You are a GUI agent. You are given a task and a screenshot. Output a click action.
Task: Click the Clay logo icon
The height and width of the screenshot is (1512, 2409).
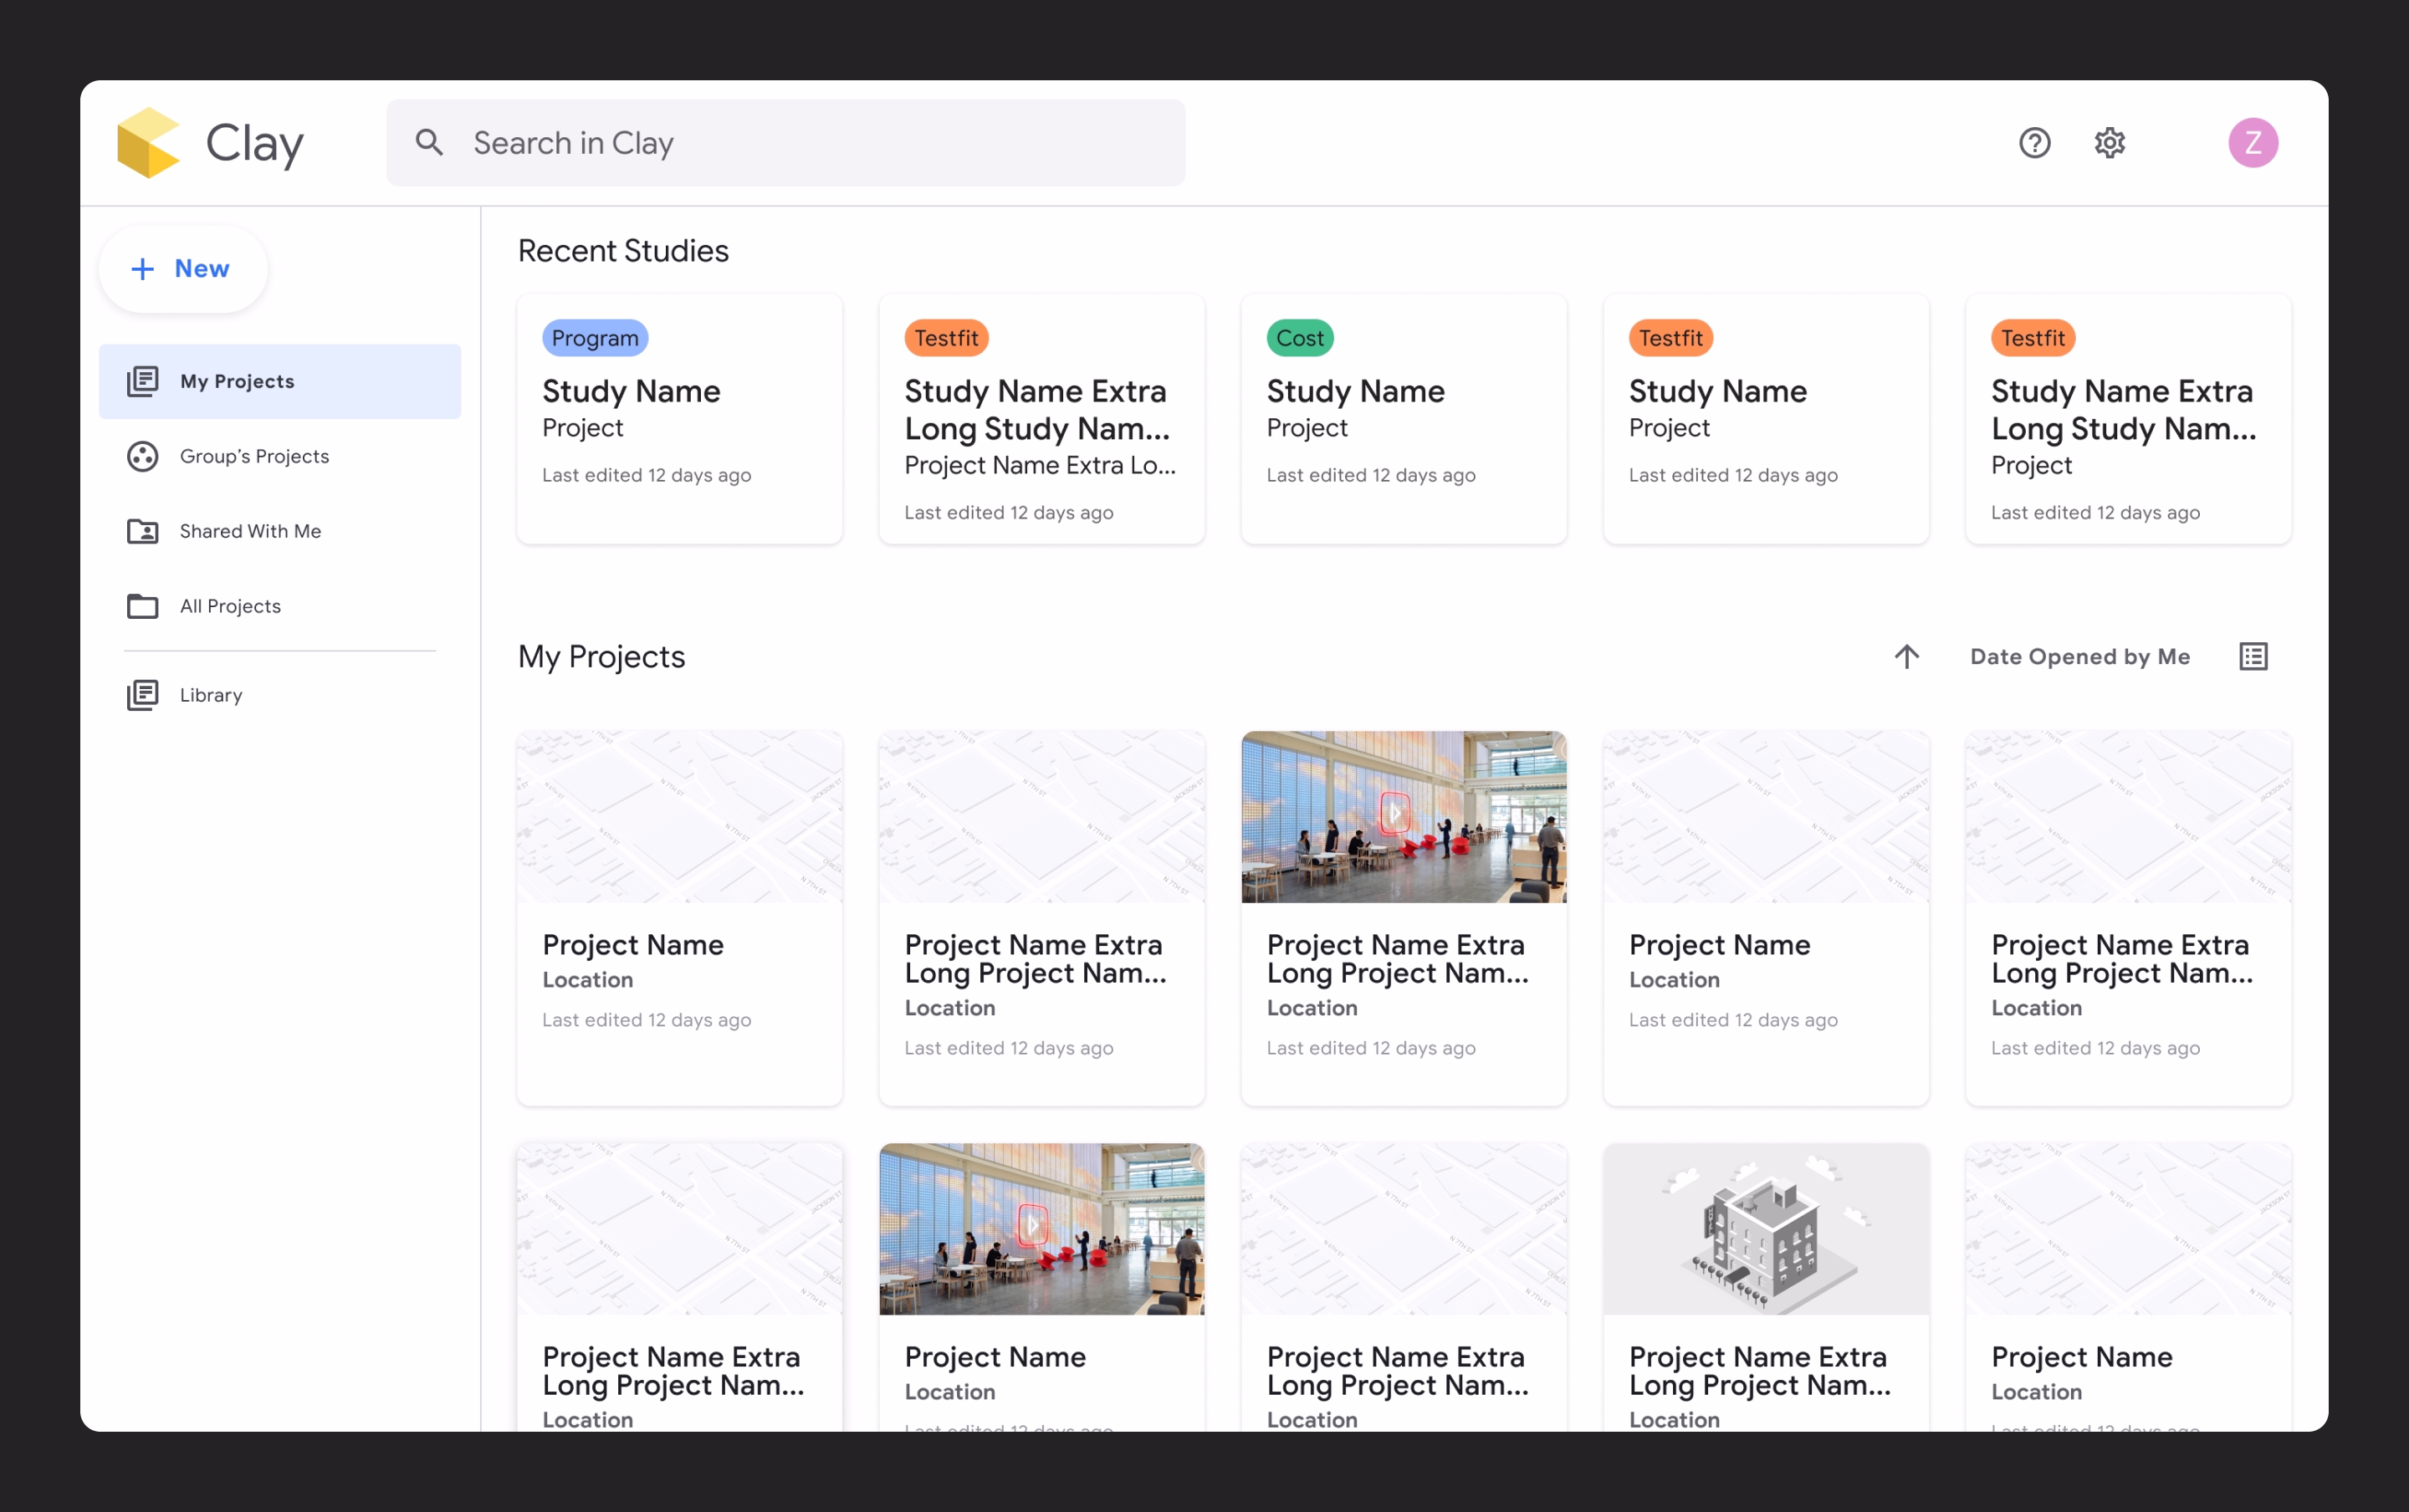coord(148,143)
